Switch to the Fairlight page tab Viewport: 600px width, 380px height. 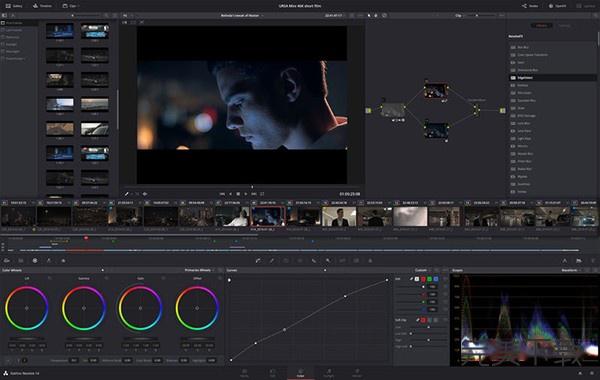click(329, 373)
